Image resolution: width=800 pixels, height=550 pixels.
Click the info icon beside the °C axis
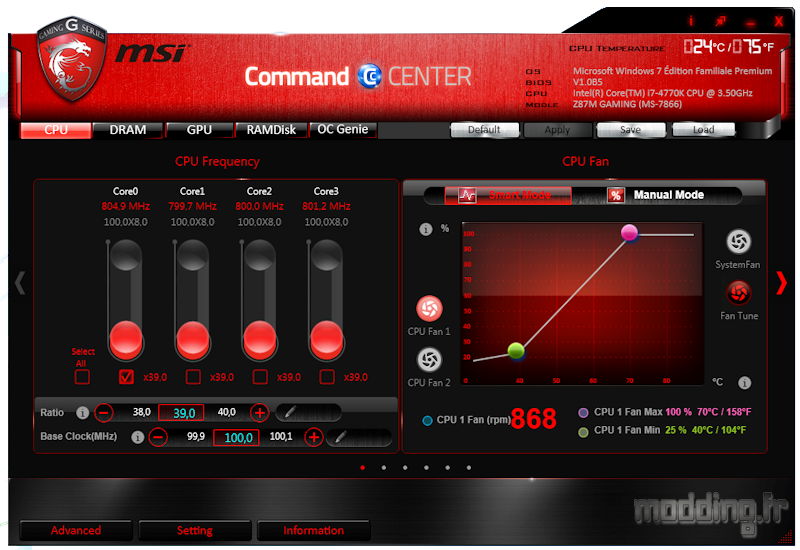[744, 383]
